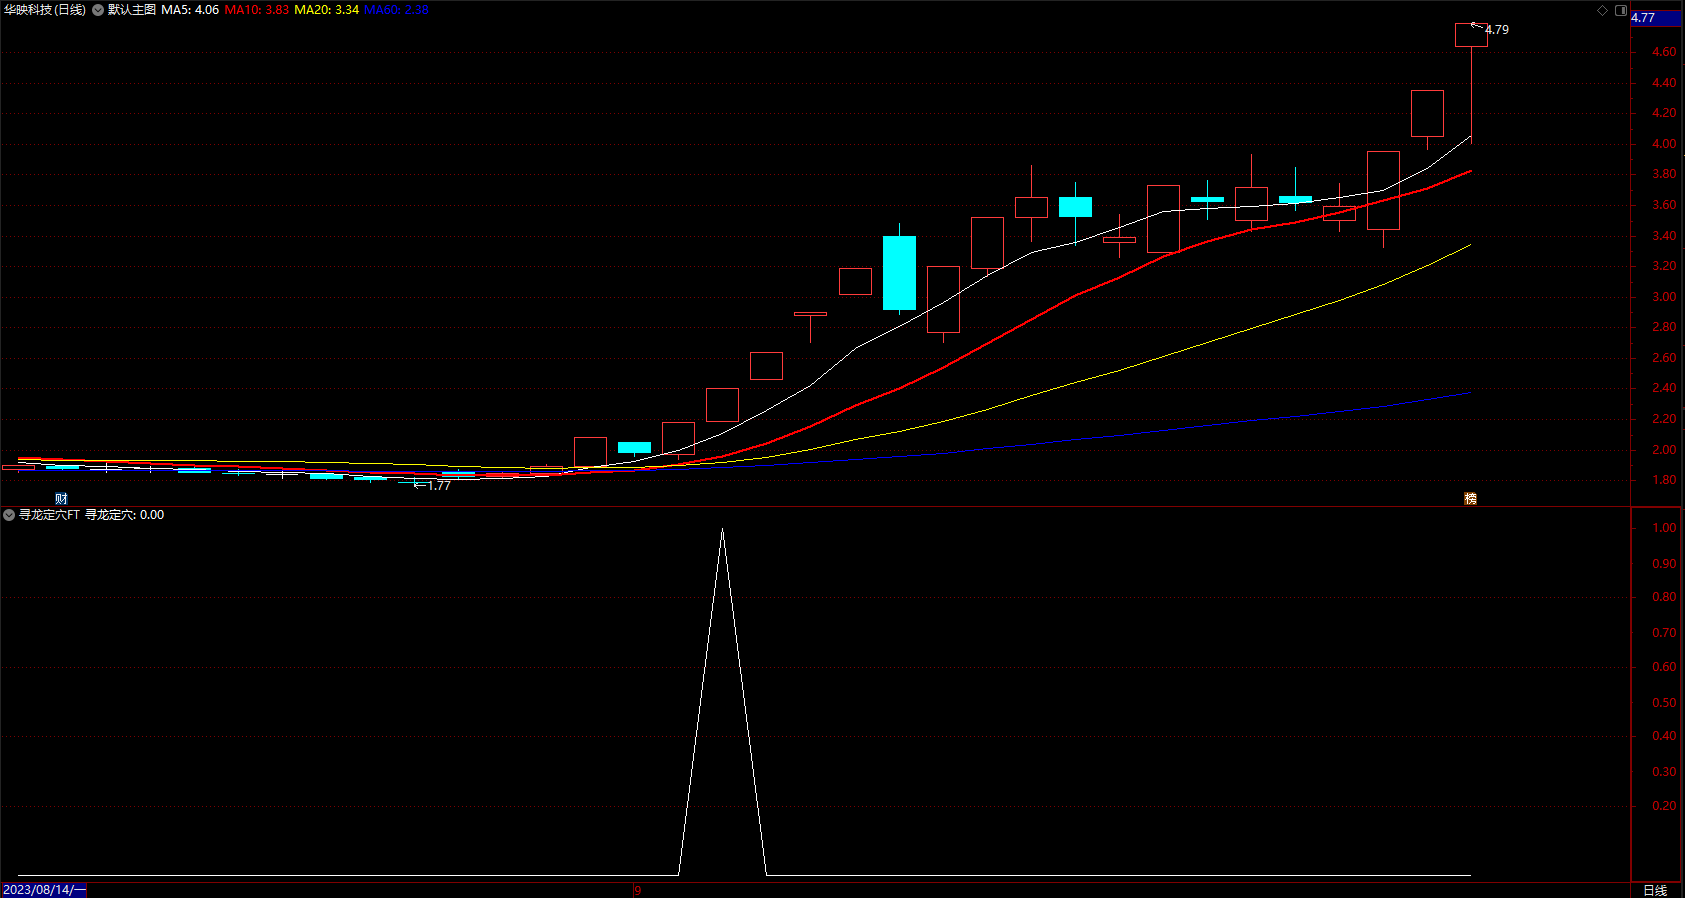Select the 默认主图 label

point(132,10)
